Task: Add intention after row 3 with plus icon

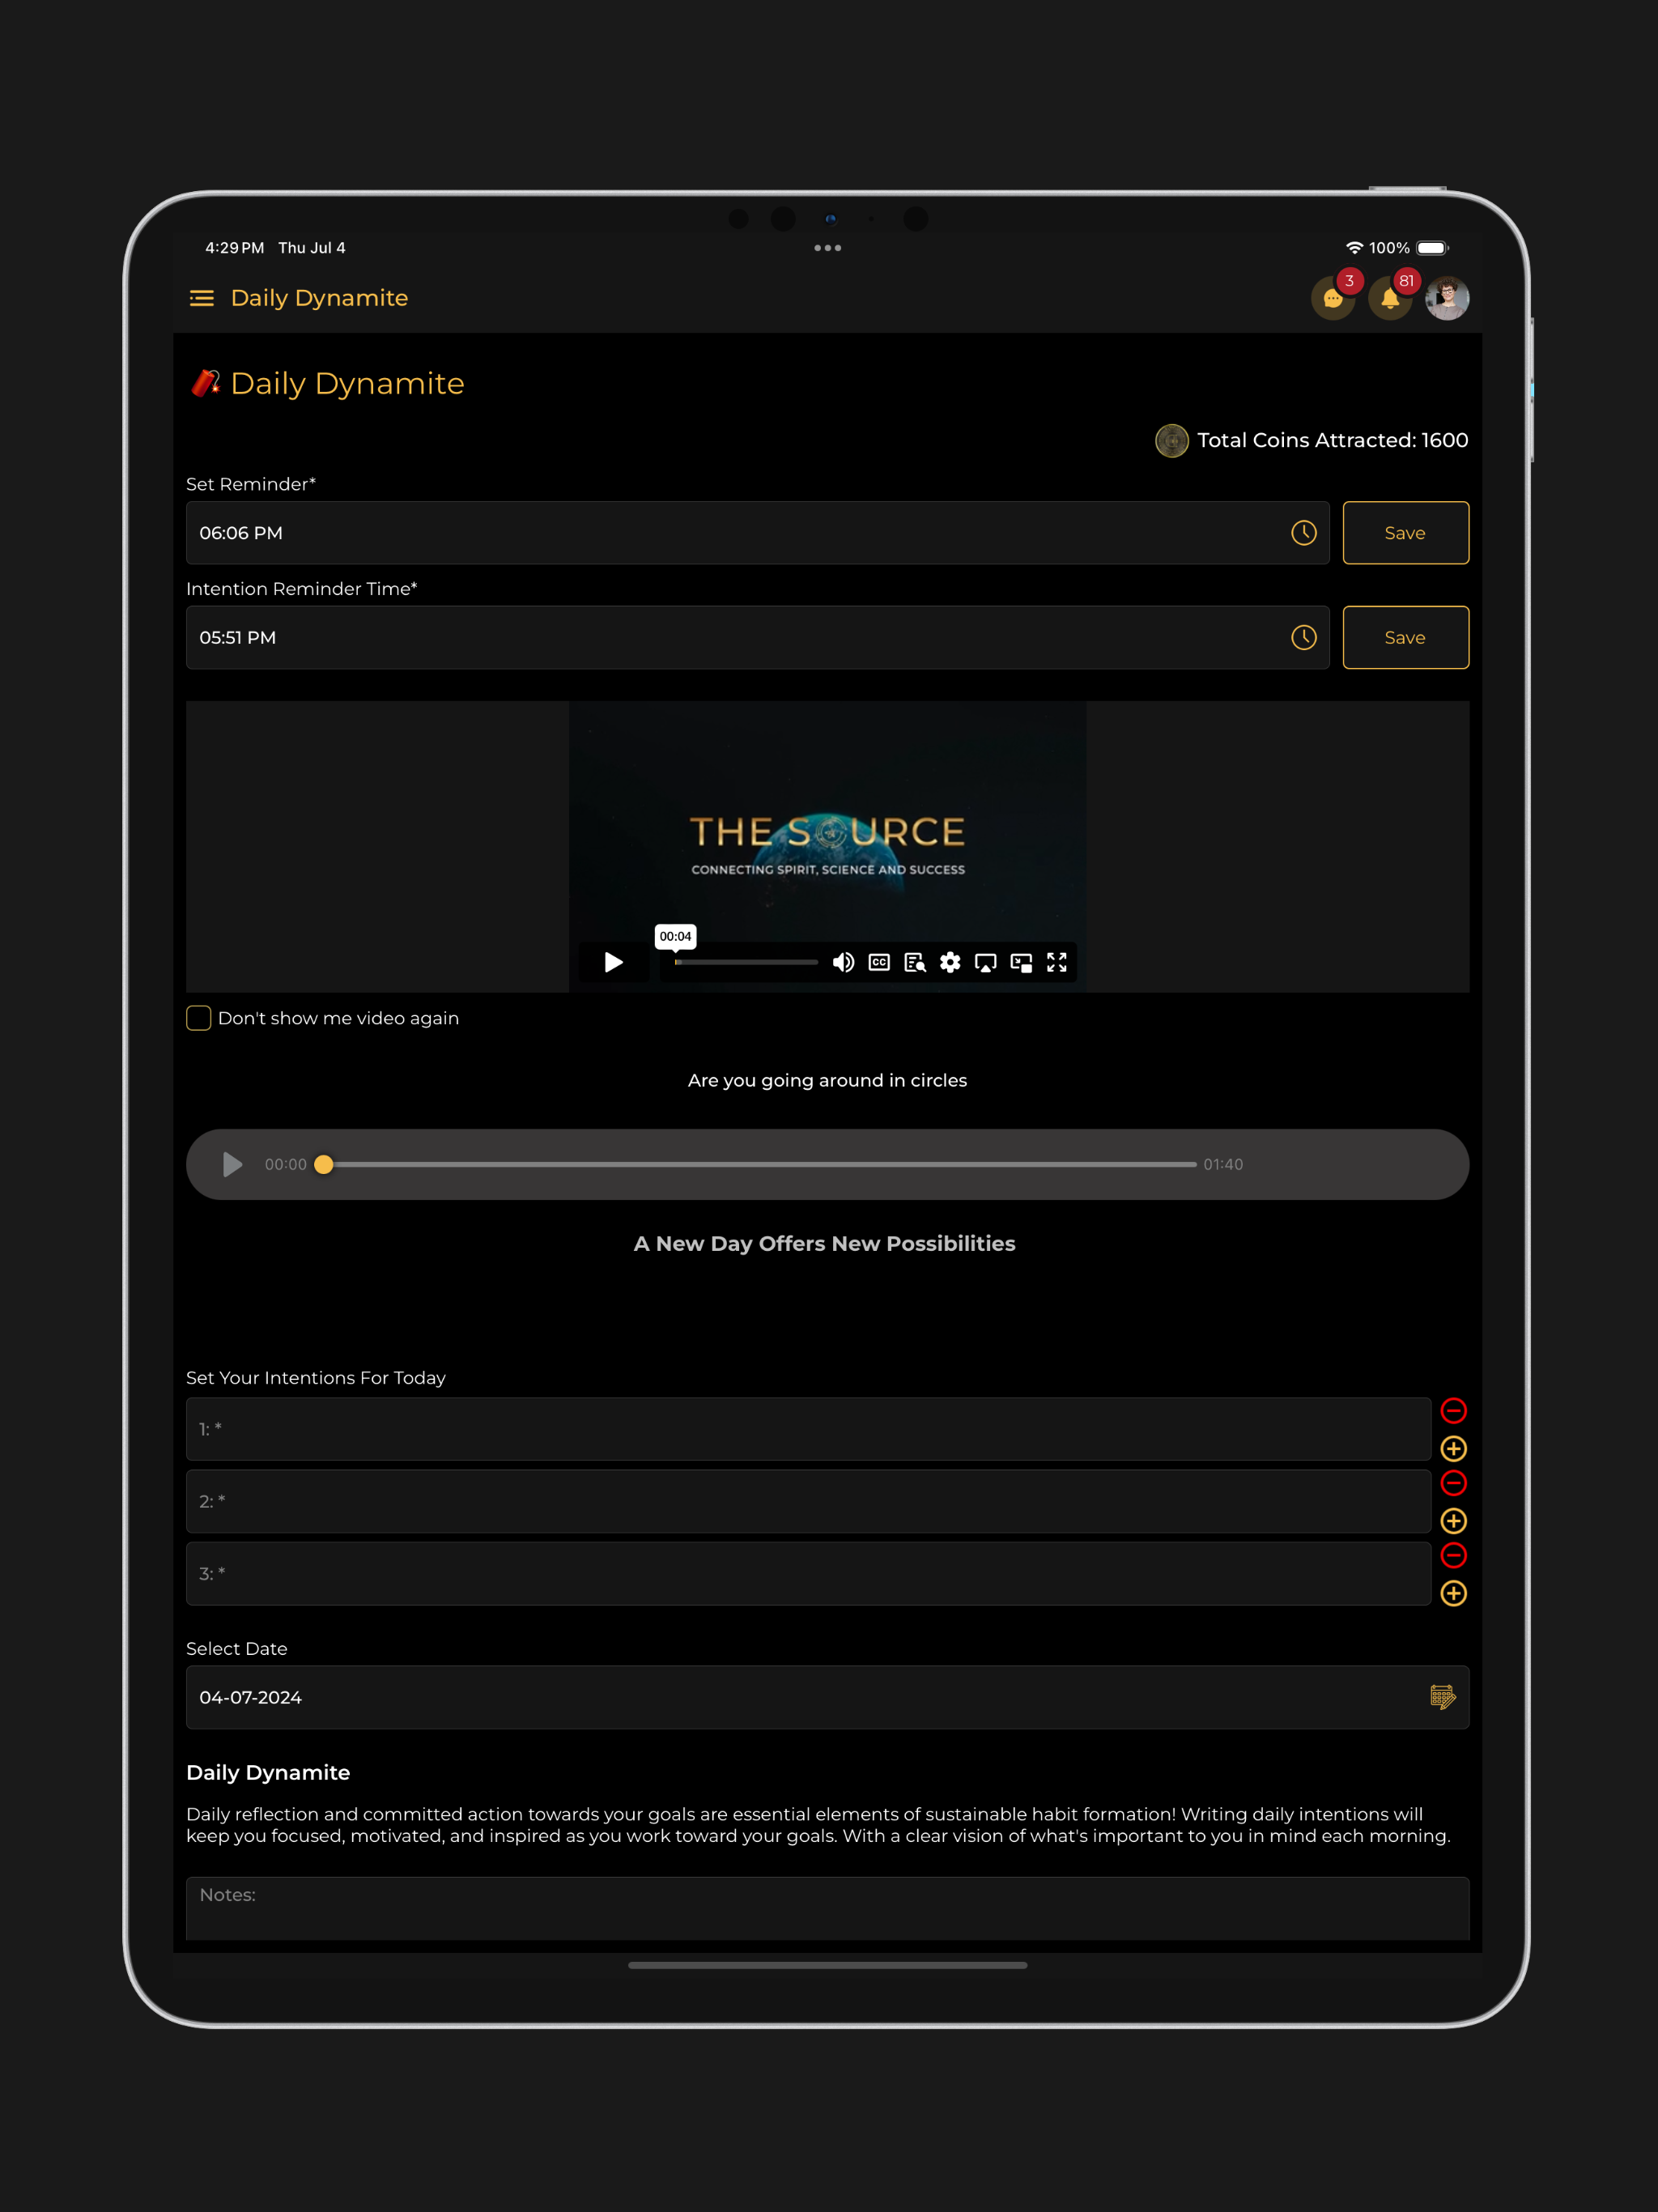Action: (x=1454, y=1594)
